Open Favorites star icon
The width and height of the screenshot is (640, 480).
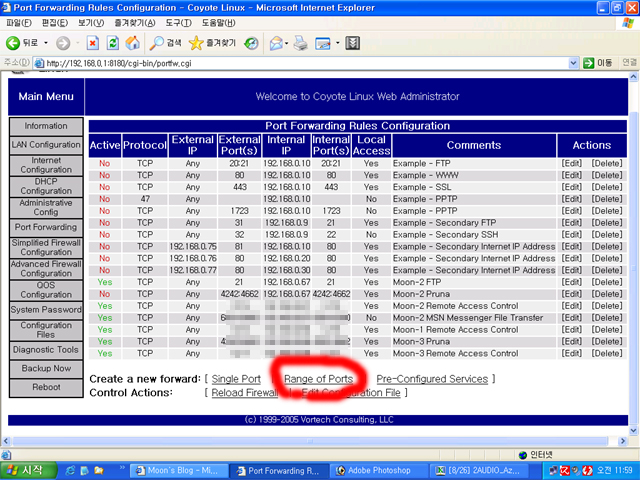pyautogui.click(x=196, y=43)
